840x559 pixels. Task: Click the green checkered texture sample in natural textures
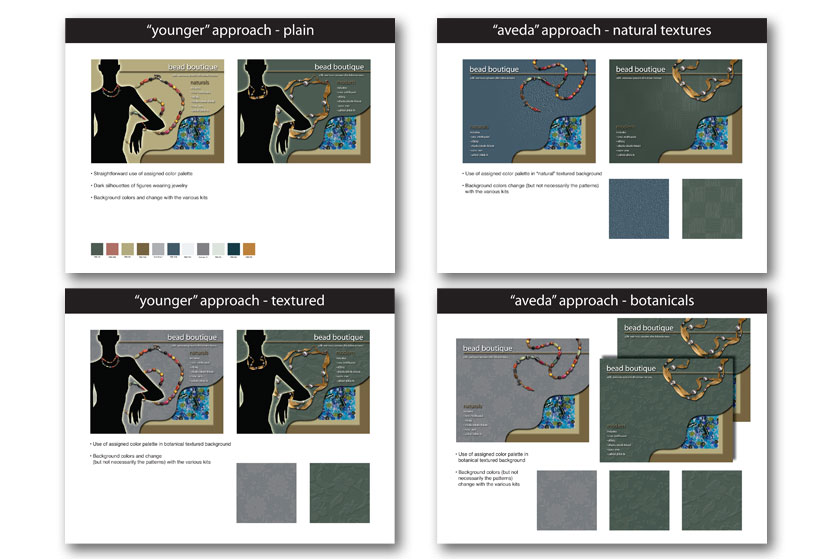coord(712,209)
